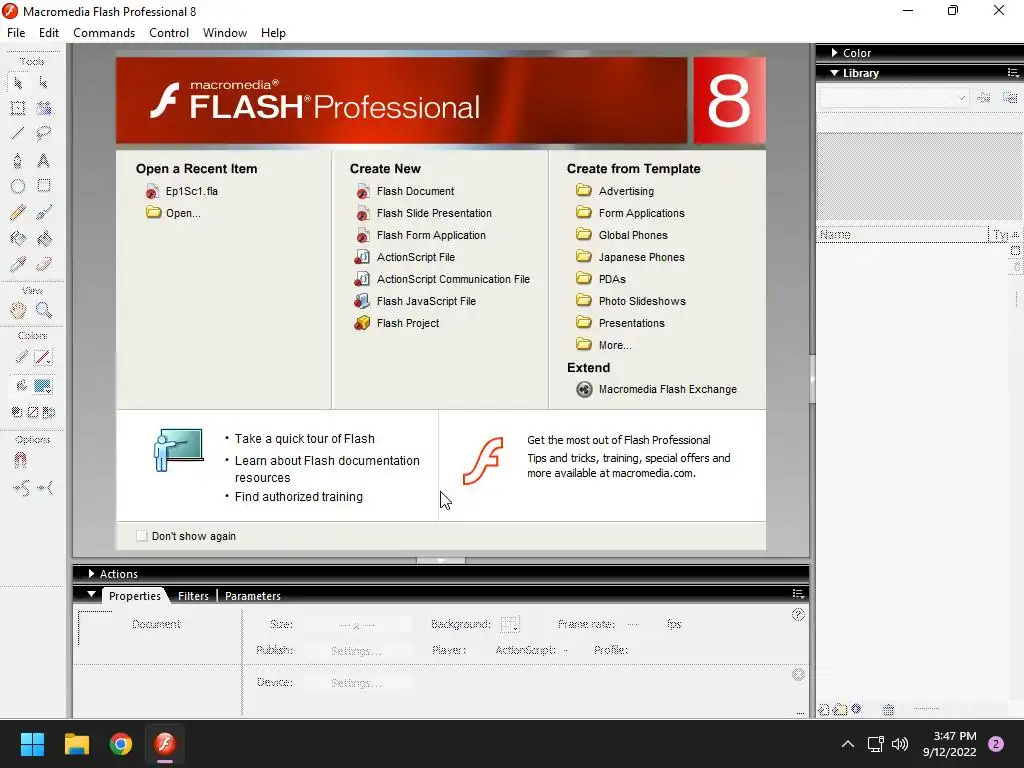Choose the Gradient Transform tool
Image resolution: width=1024 pixels, height=768 pixels.
coord(44,108)
